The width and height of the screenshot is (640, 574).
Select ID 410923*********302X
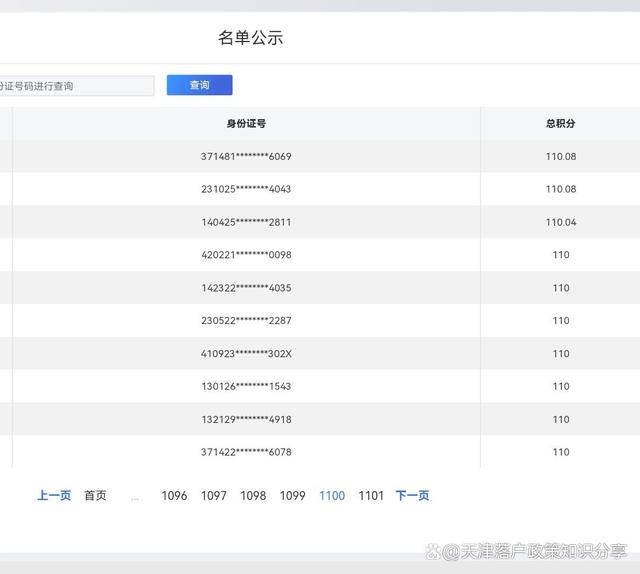246,354
